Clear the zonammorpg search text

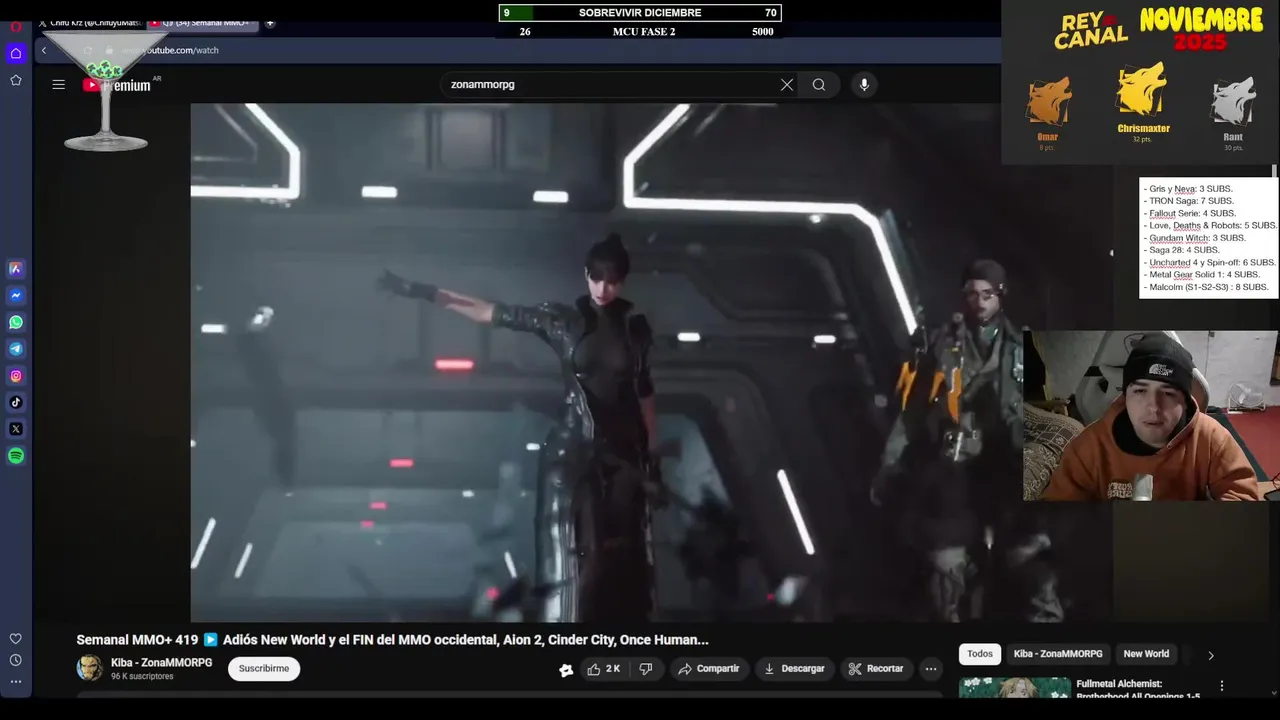click(787, 85)
